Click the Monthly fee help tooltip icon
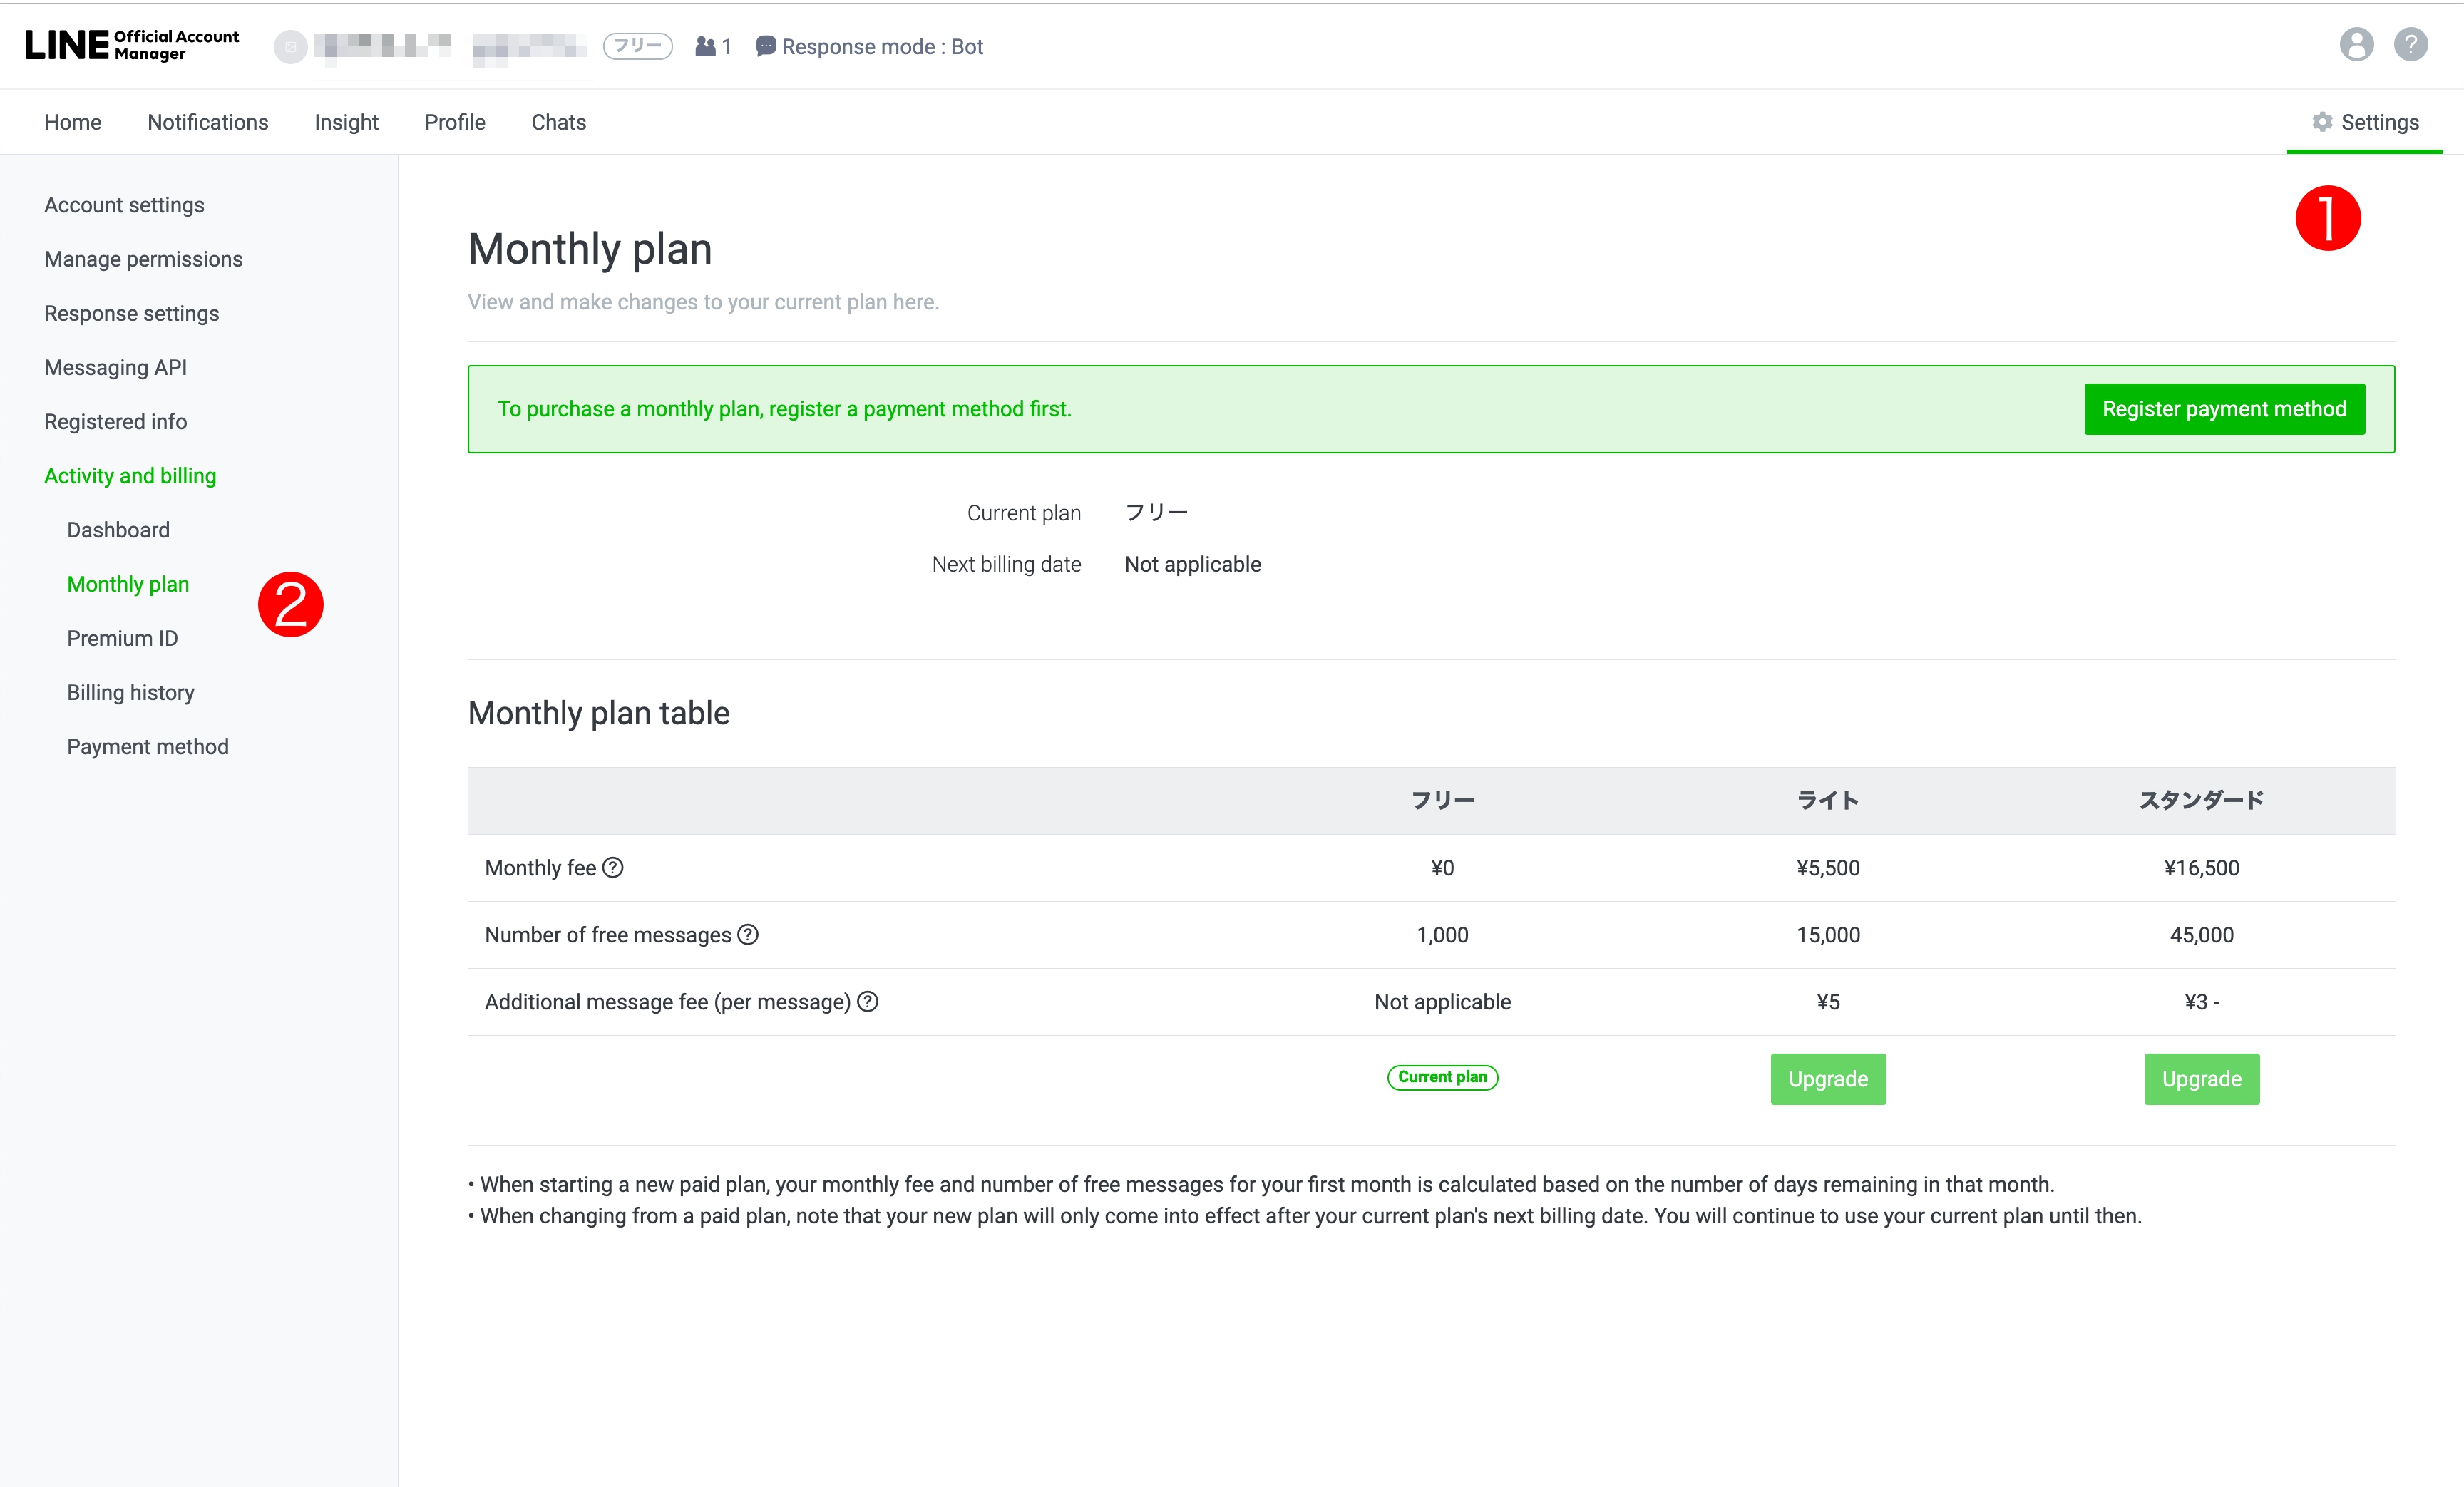This screenshot has width=2464, height=1487. tap(613, 868)
